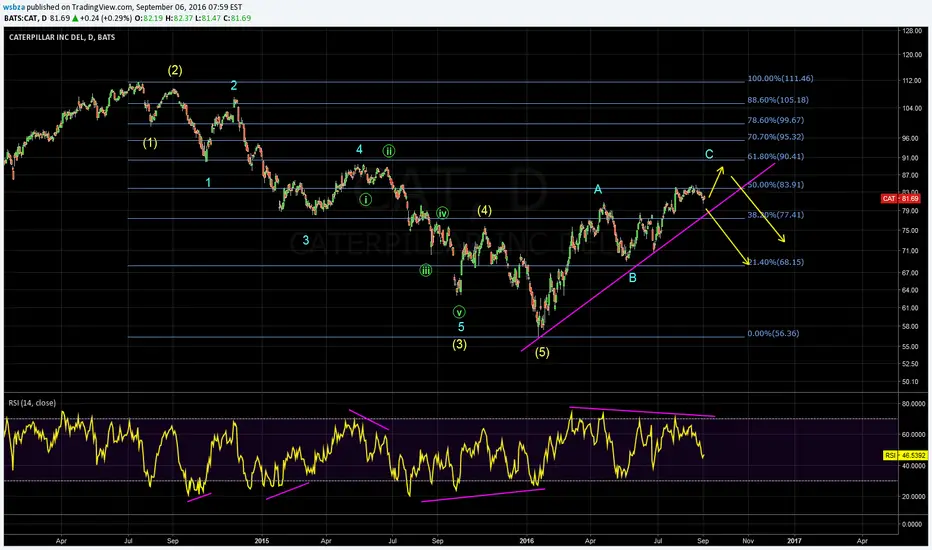Select the 100.00%(111.46) Fibonacci label
This screenshot has width=932, height=550.
point(782,78)
